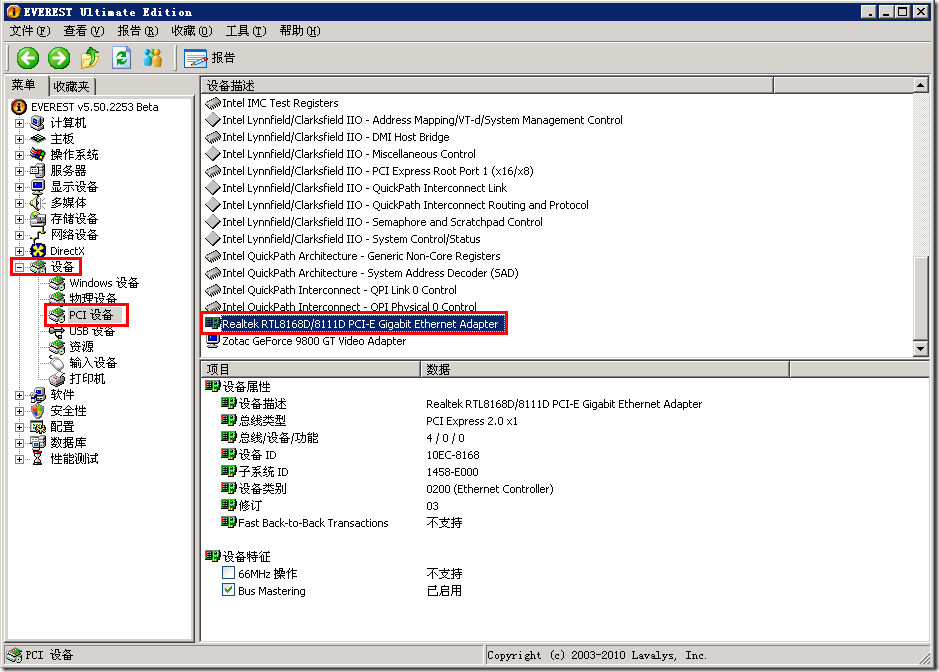The height and width of the screenshot is (672, 939).
Task: Click the 显示设备 monitor icon
Action: click(x=38, y=187)
